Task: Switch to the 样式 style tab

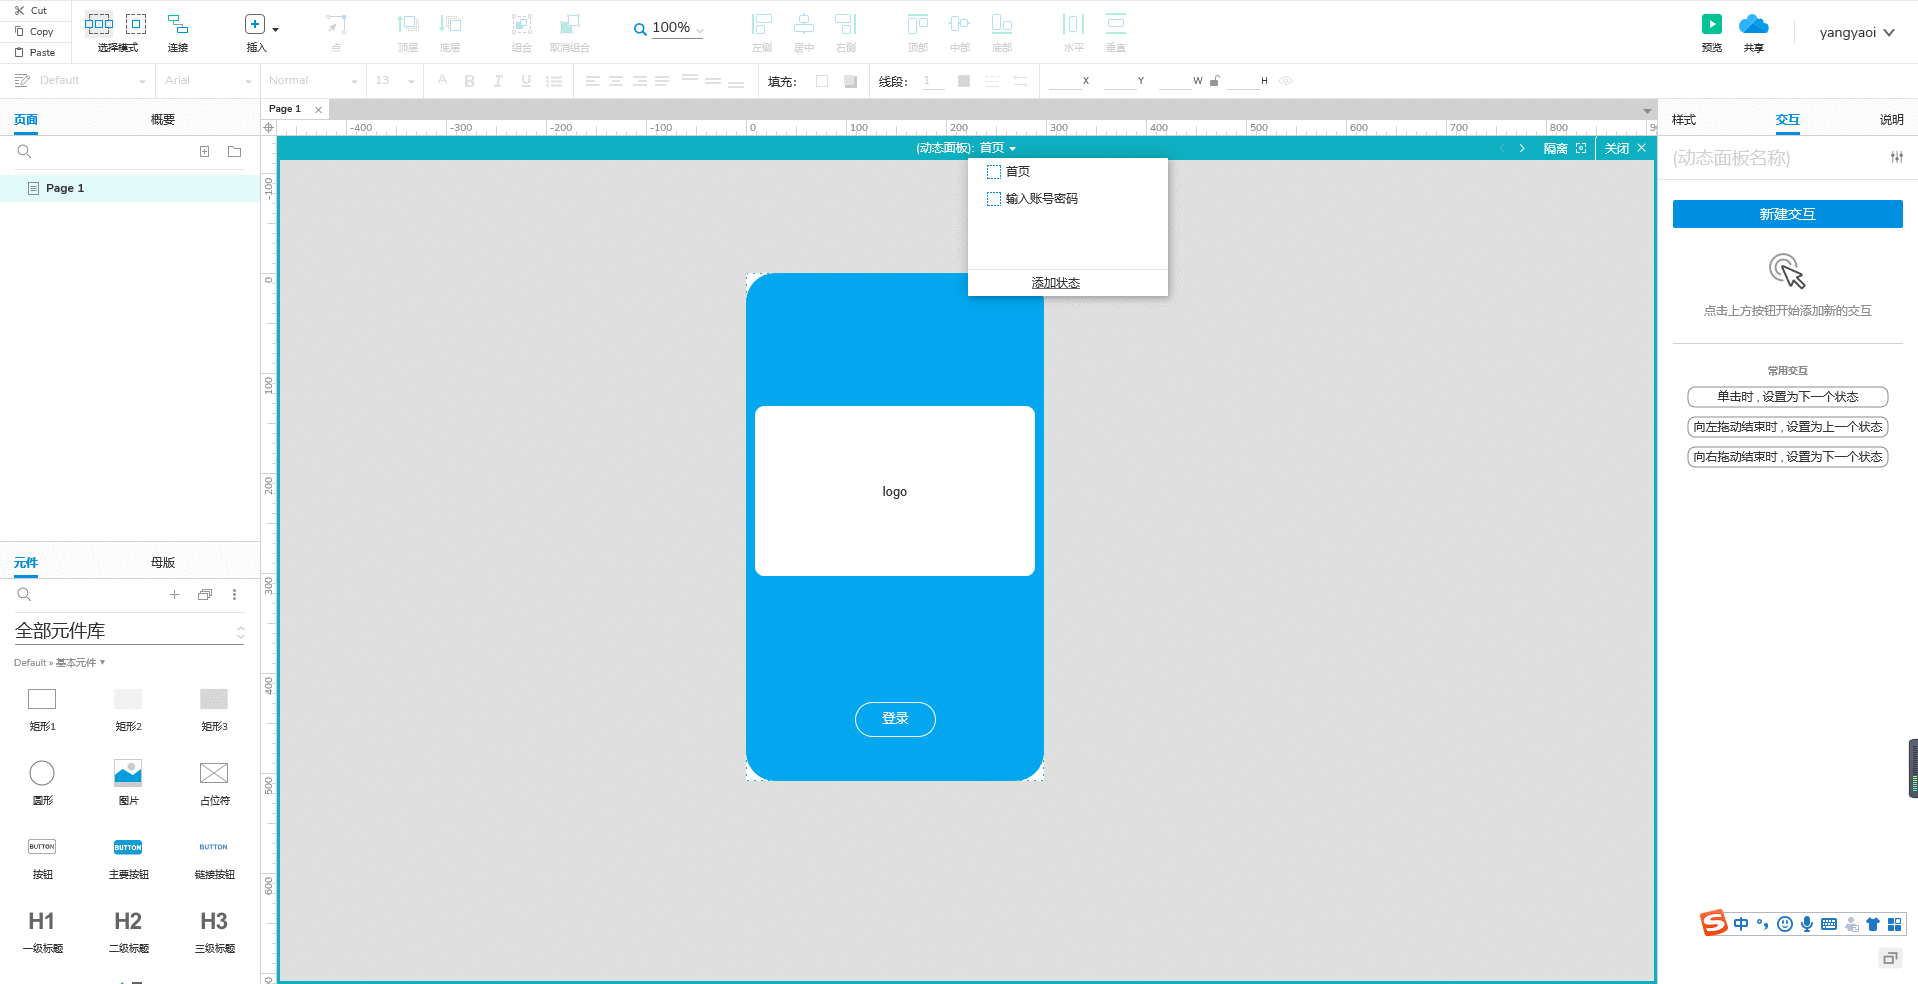Action: (1684, 119)
